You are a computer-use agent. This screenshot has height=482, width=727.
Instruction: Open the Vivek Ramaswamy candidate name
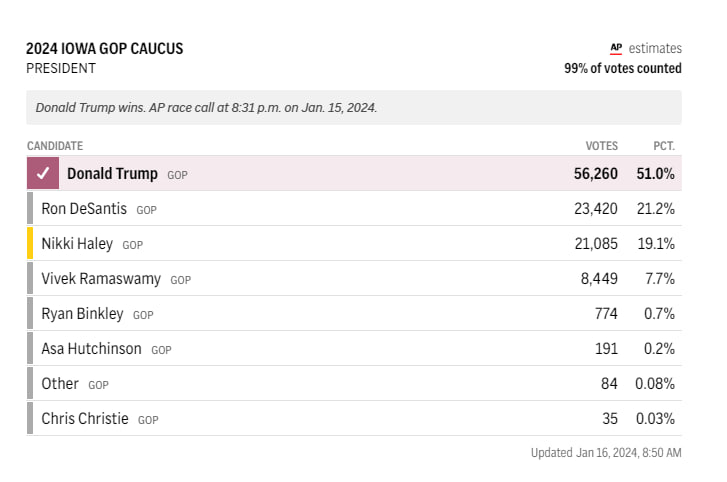[101, 279]
